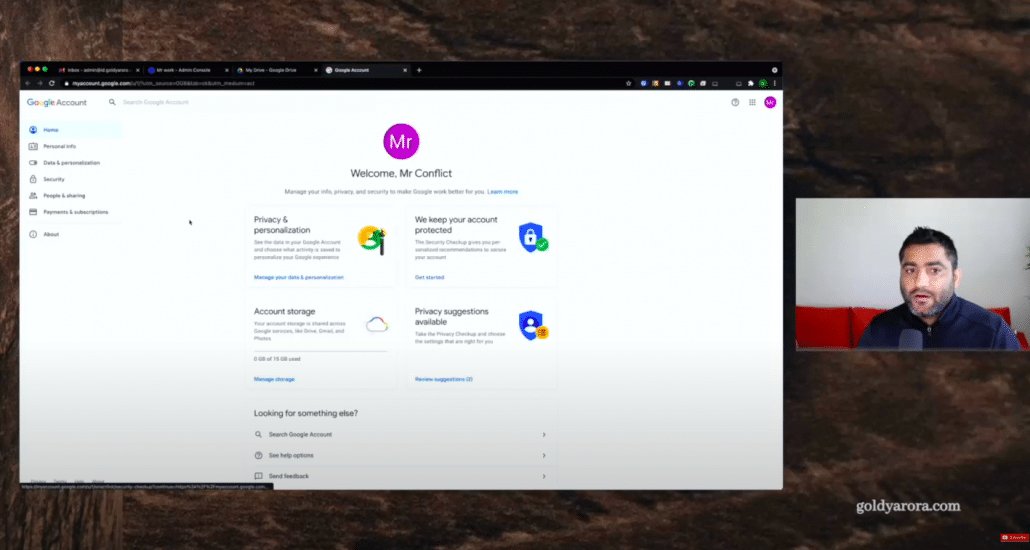
Task: Click Manage your data & personalization
Action: tap(299, 277)
